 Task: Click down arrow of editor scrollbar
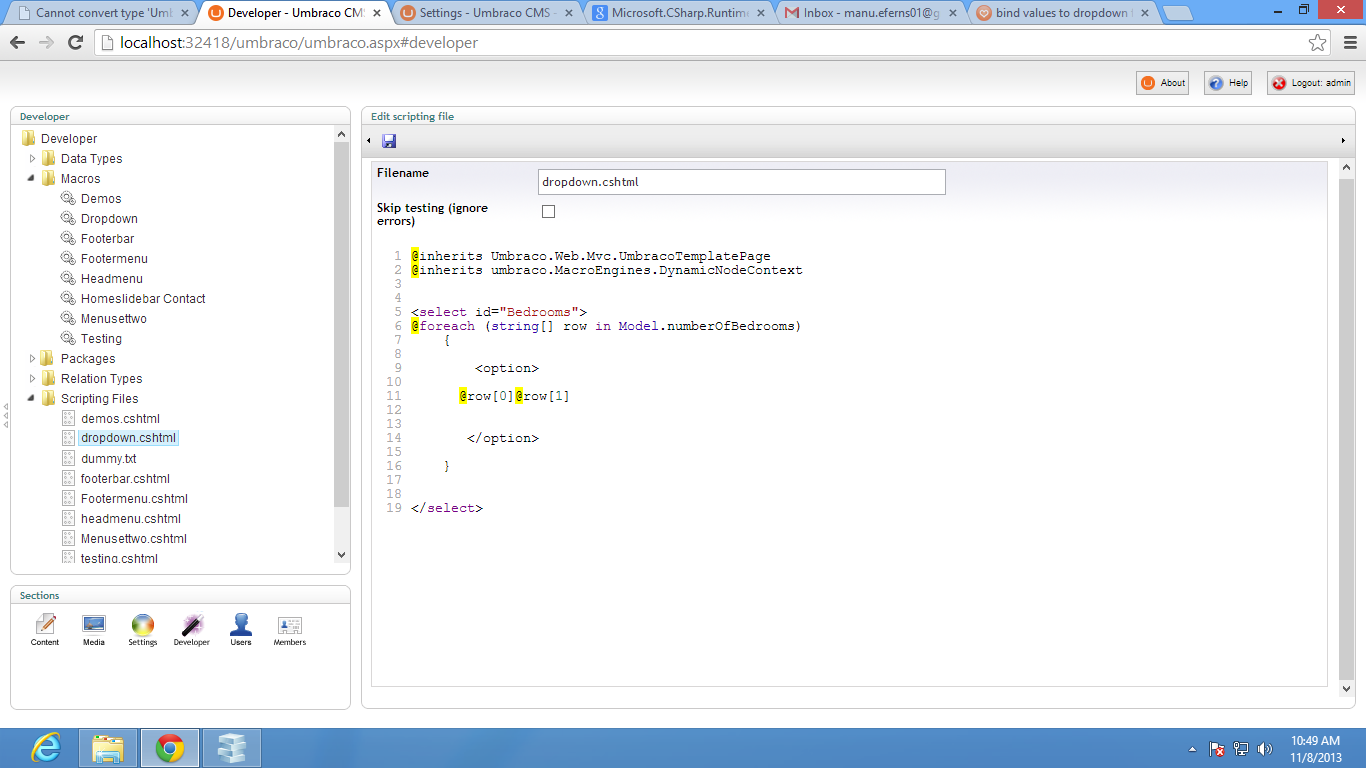pos(1346,688)
